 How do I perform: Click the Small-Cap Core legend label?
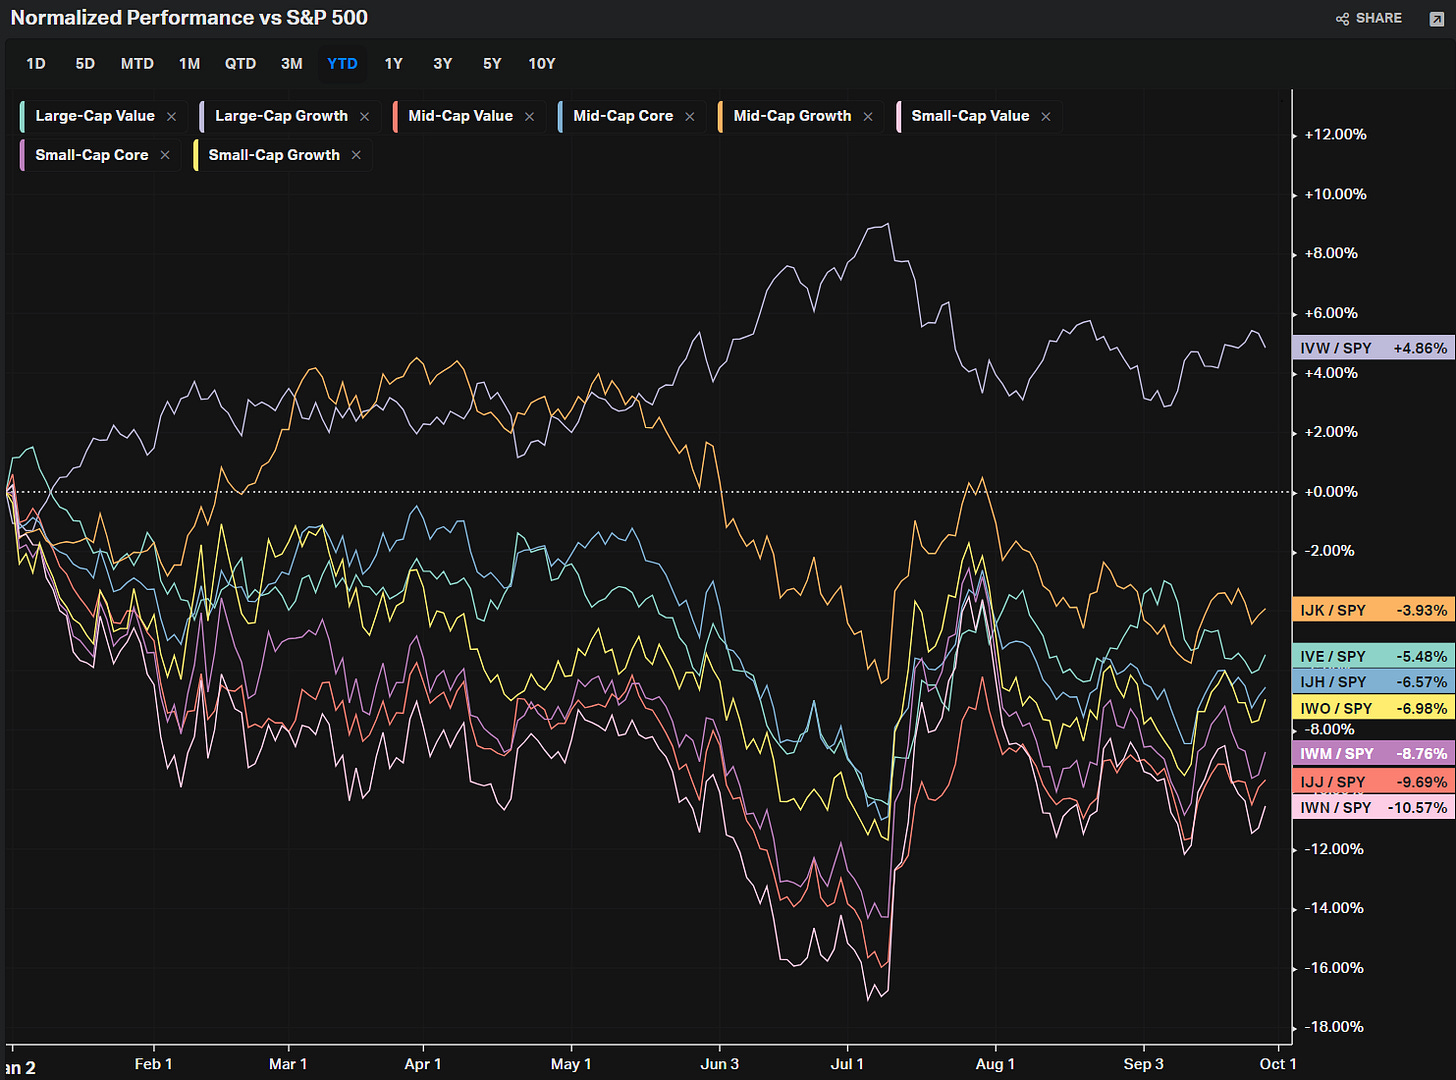tap(92, 155)
